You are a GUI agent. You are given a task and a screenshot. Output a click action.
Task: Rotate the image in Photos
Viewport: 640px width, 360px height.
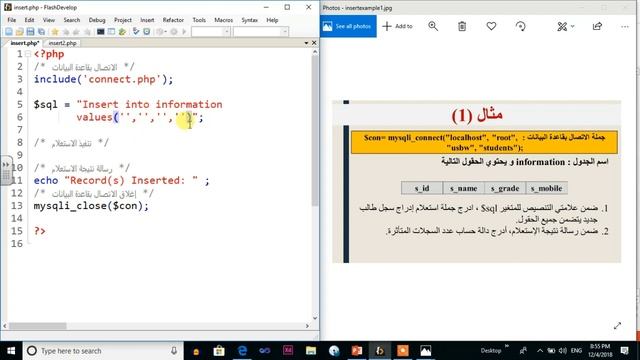520,26
